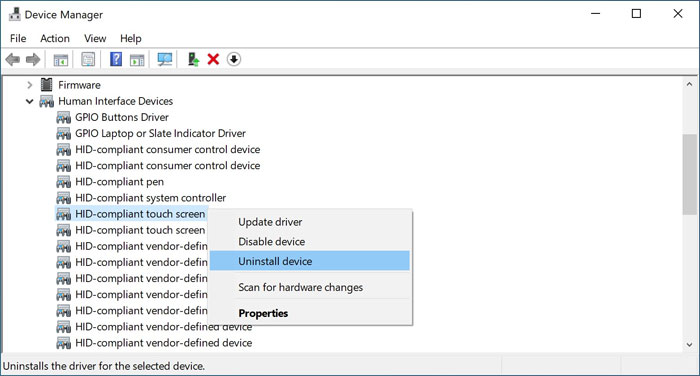This screenshot has height=376, width=700.
Task: Select the highlighted HID-compliant touch screen
Action: [x=140, y=214]
